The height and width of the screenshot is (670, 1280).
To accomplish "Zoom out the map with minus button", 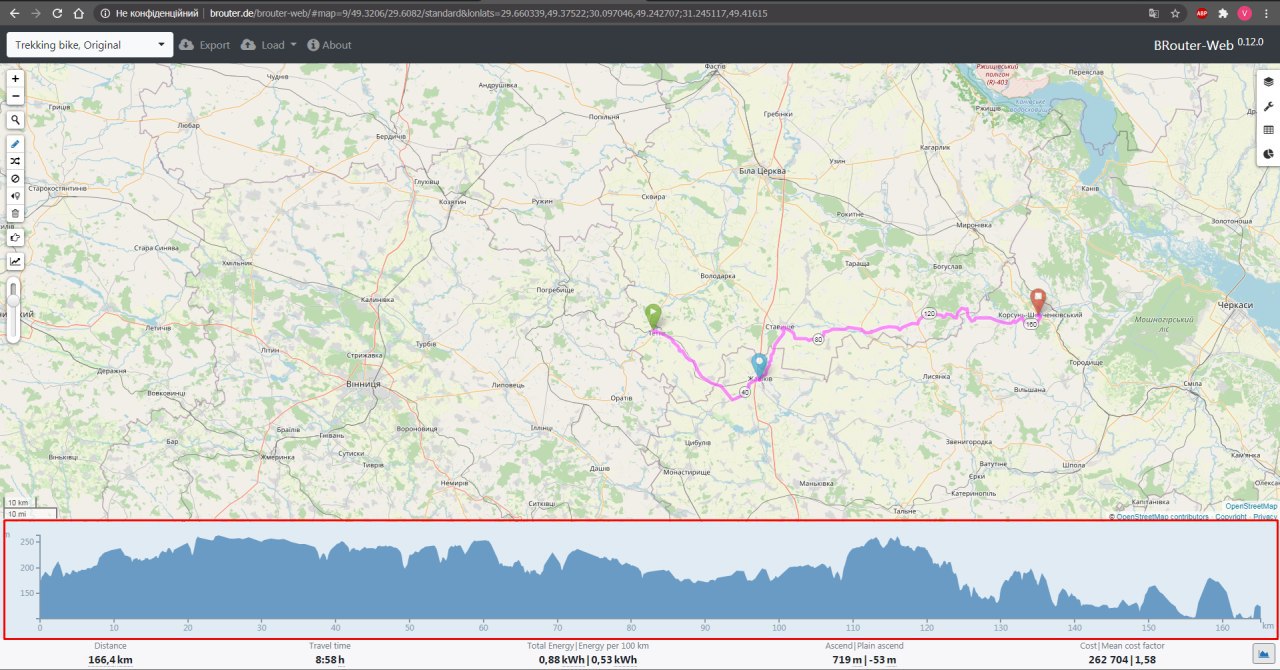I will tap(15, 96).
